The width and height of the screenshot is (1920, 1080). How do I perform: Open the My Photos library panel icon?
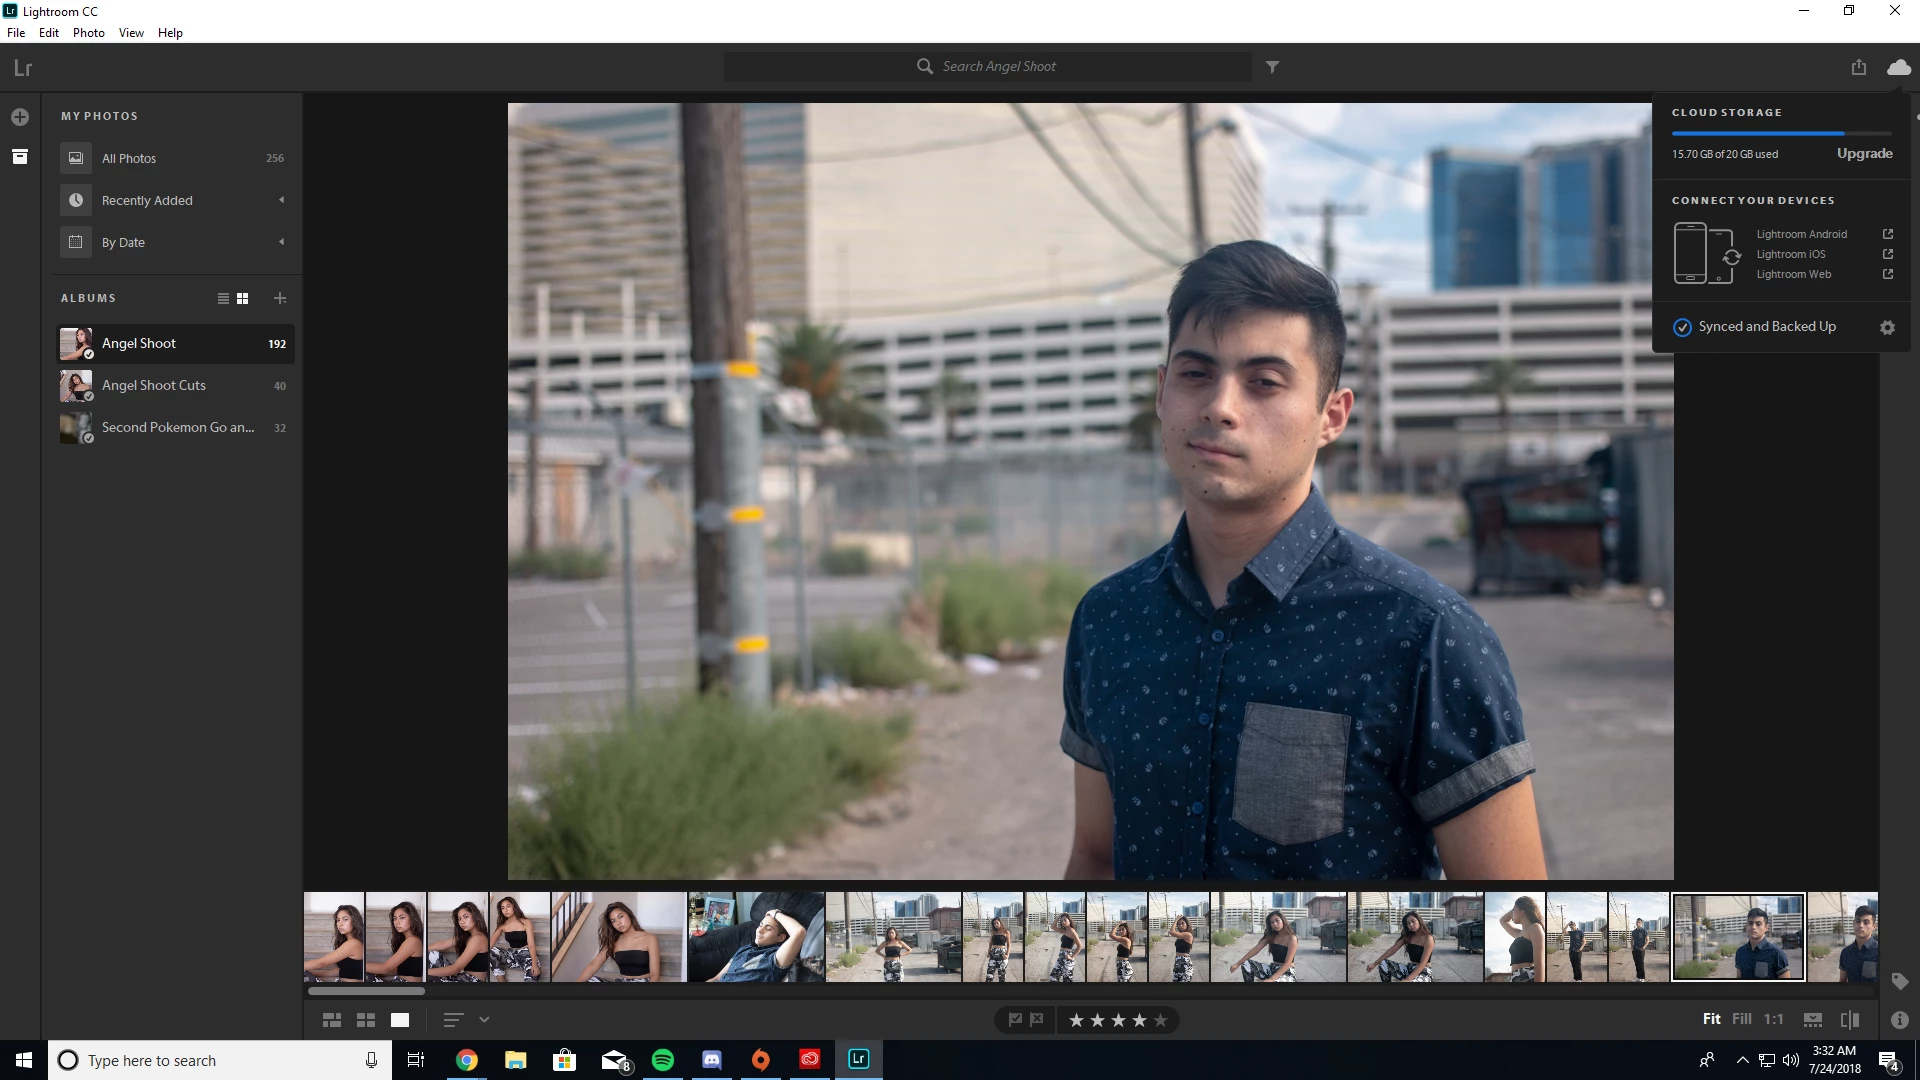tap(20, 157)
